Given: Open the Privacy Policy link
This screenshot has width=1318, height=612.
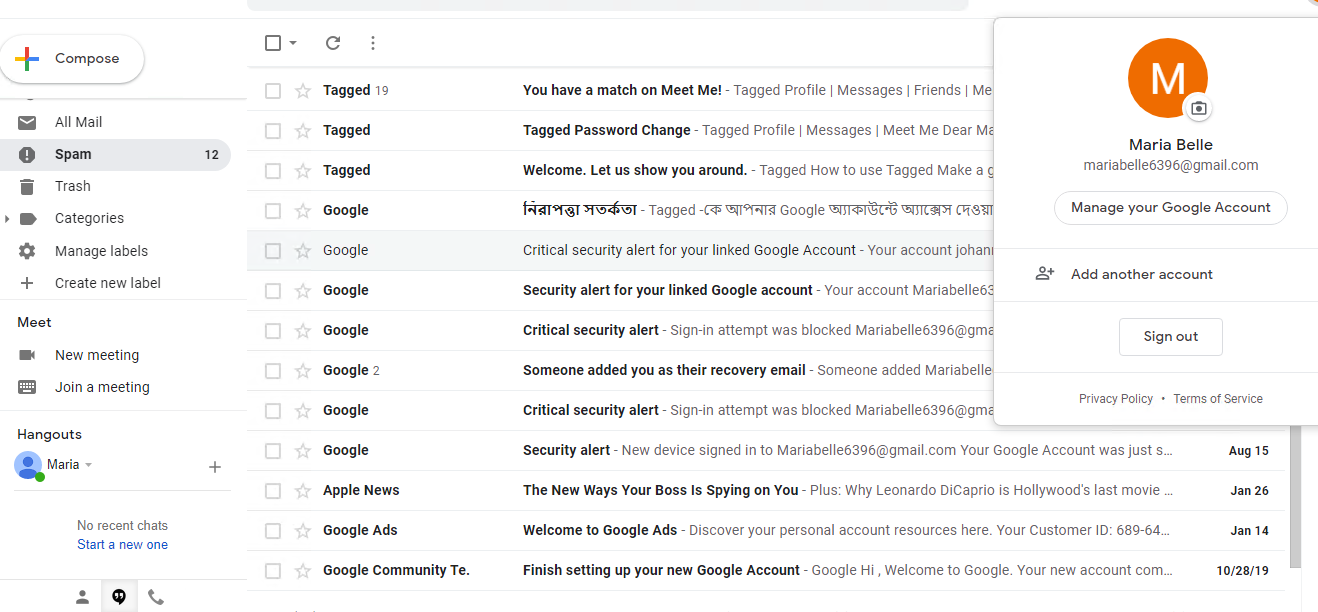Looking at the screenshot, I should click(1116, 399).
